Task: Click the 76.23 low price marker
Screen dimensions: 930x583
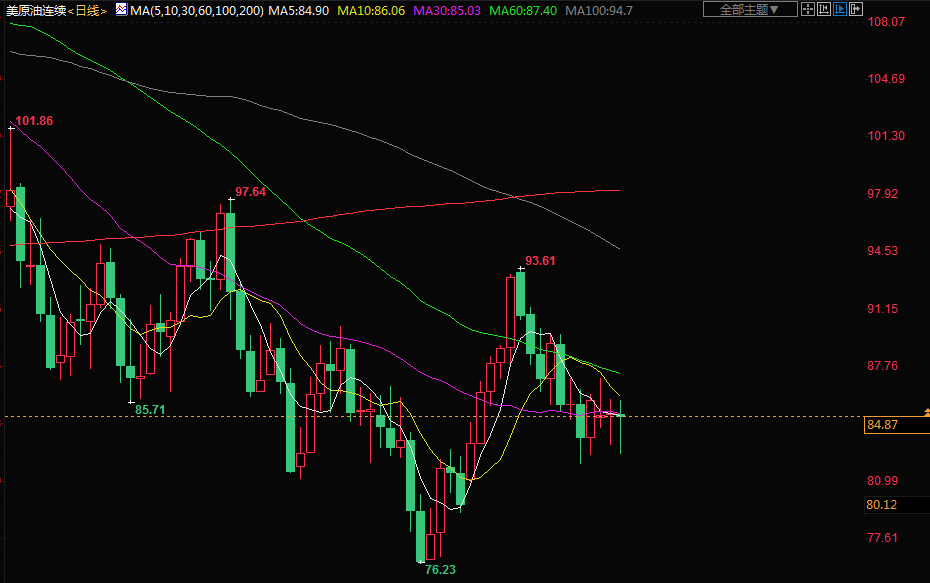Action: [x=440, y=570]
